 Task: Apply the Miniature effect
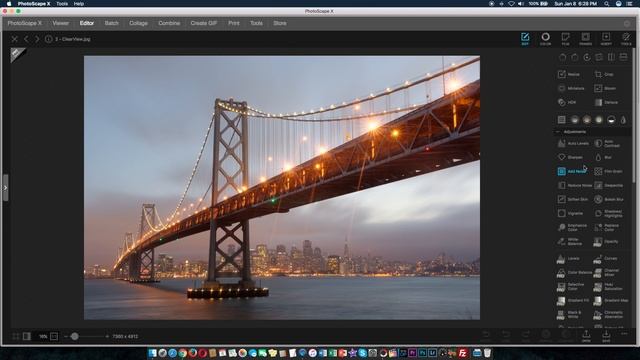coord(571,88)
